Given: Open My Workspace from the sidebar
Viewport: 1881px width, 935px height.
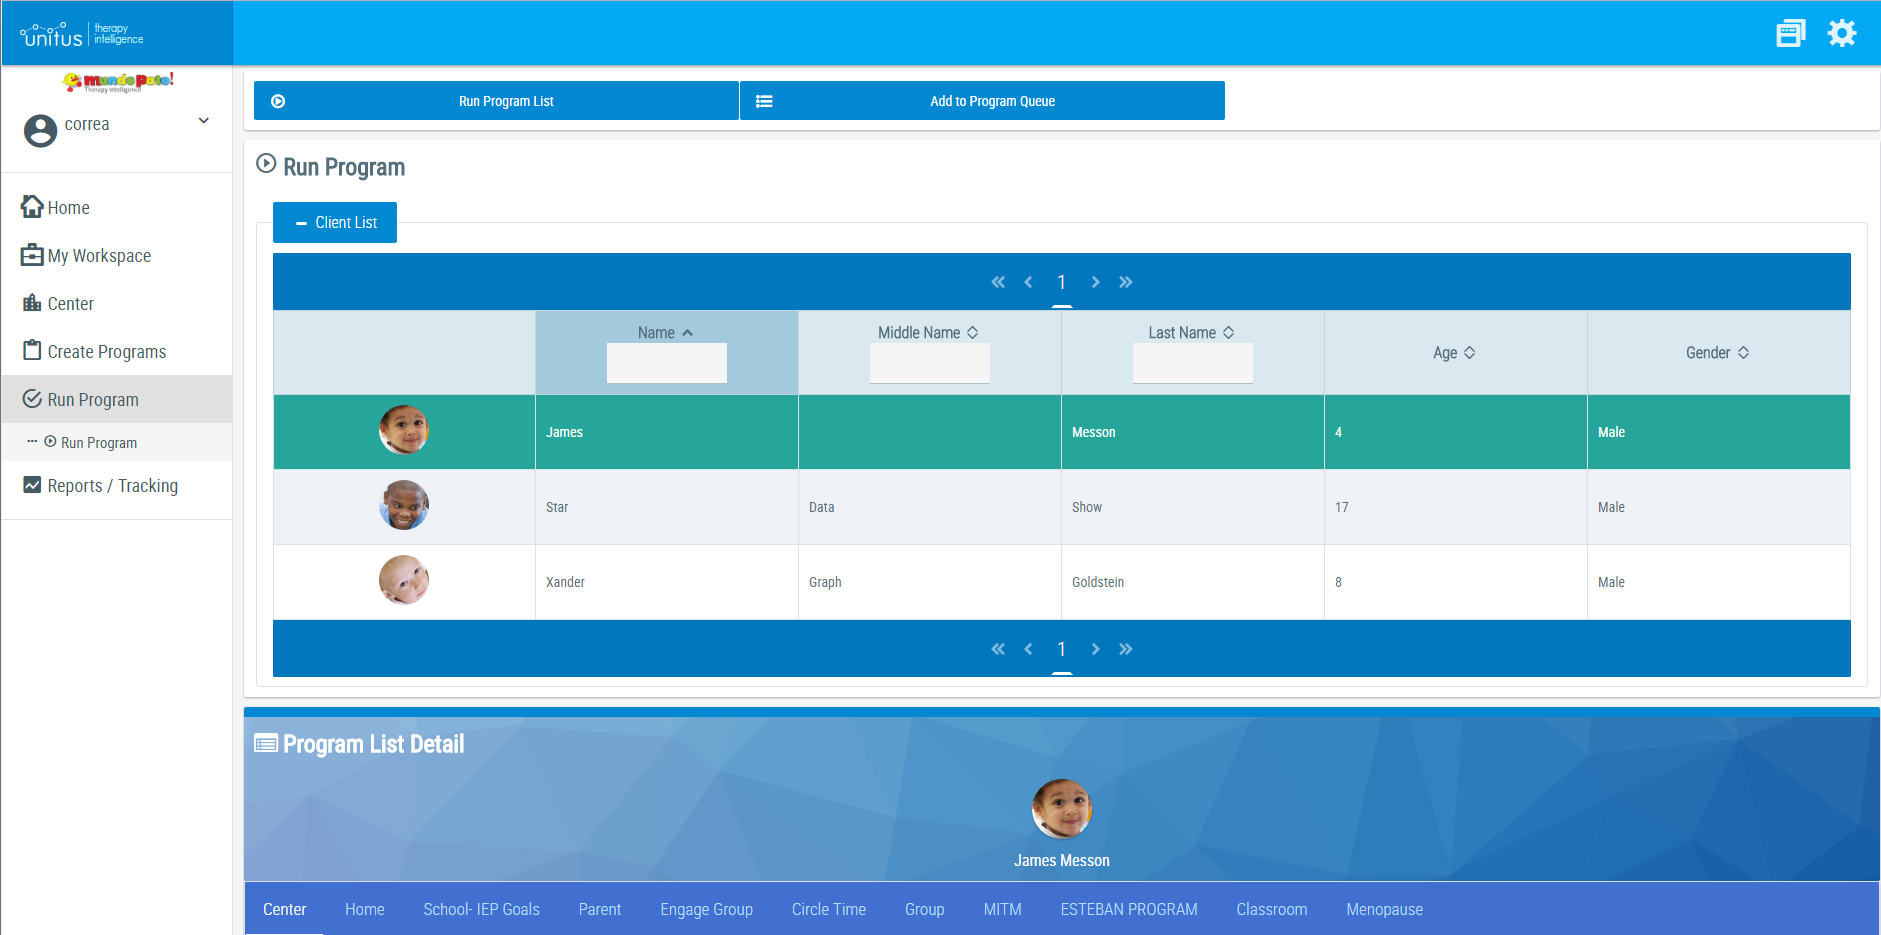Looking at the screenshot, I should tap(98, 255).
